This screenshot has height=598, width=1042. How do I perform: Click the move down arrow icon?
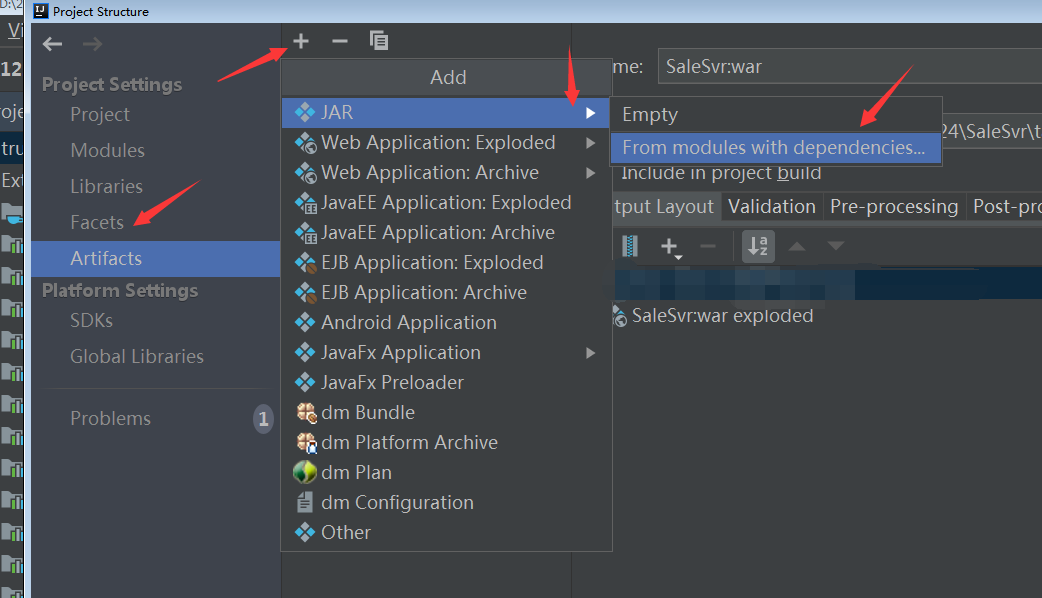point(835,247)
